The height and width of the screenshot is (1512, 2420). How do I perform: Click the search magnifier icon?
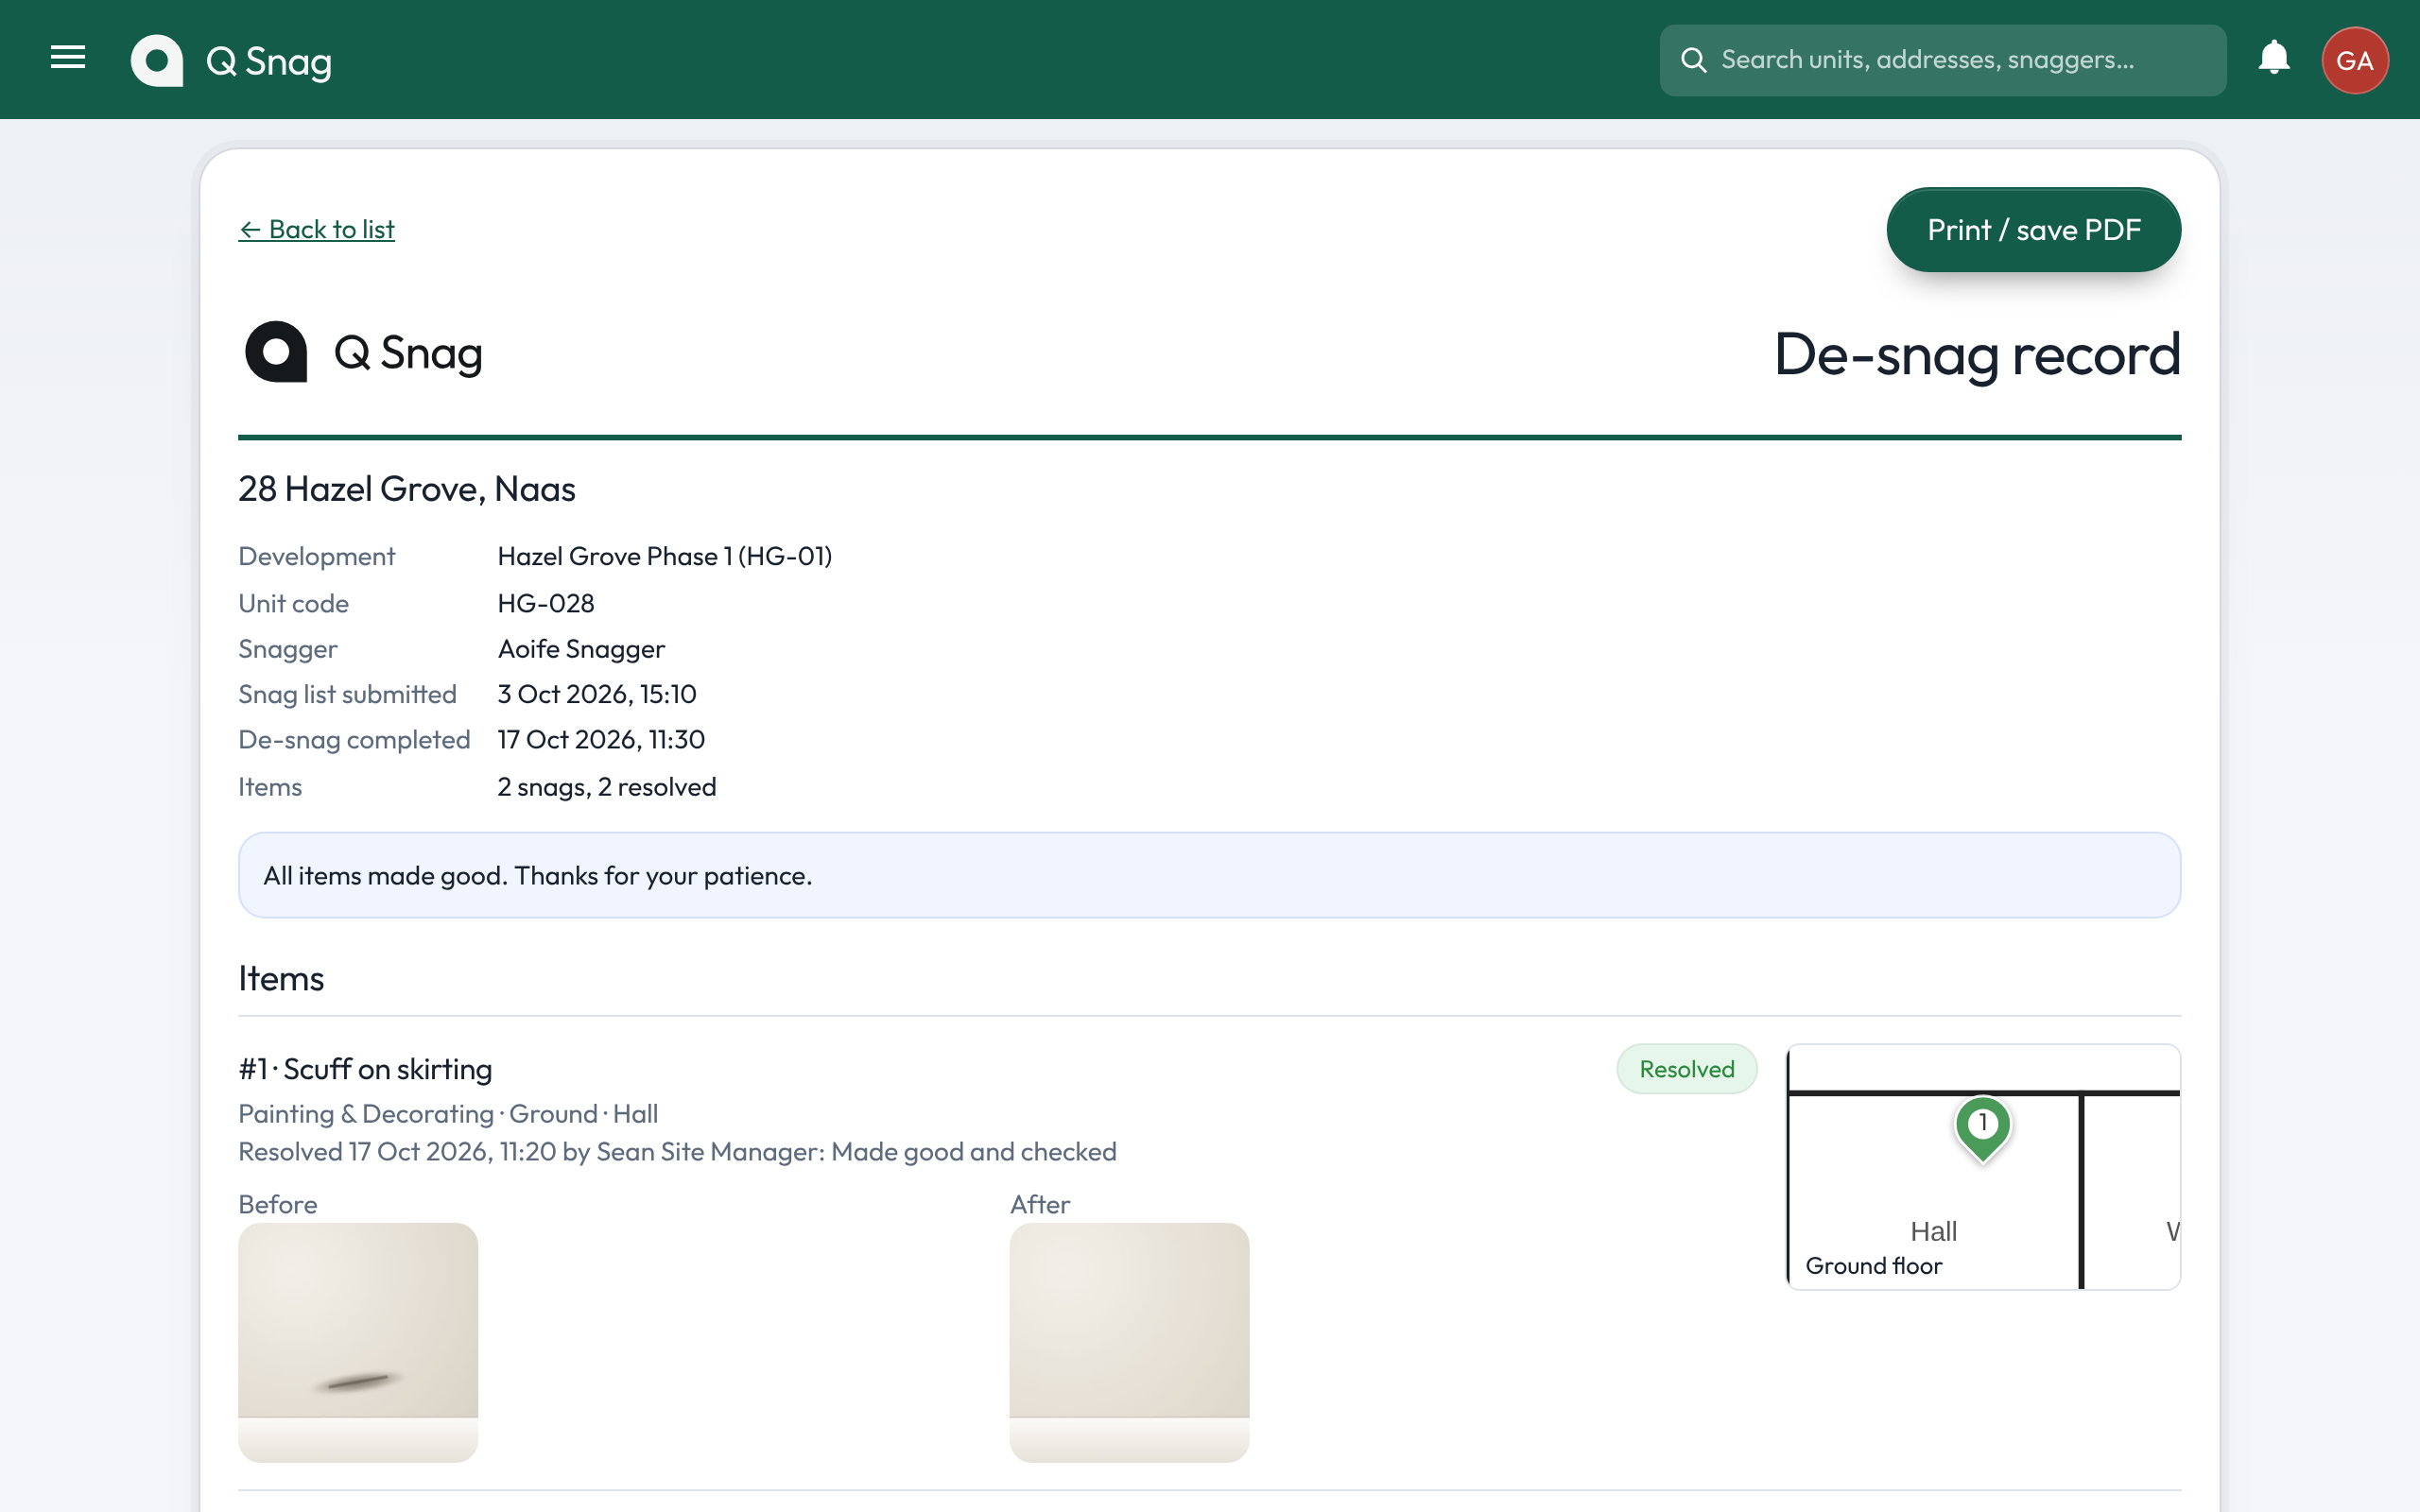(1693, 60)
